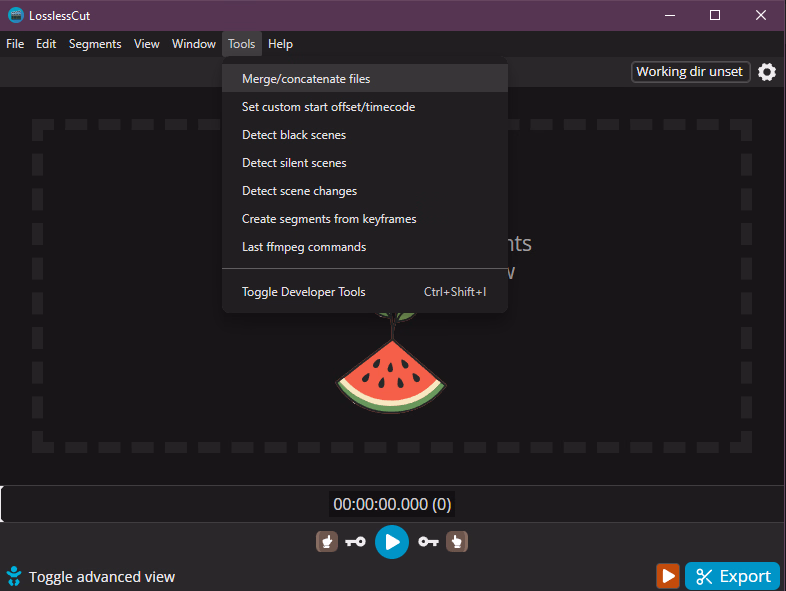Viewport: 786px width, 591px height.
Task: Jump to next keyframe key icon
Action: pyautogui.click(x=429, y=542)
